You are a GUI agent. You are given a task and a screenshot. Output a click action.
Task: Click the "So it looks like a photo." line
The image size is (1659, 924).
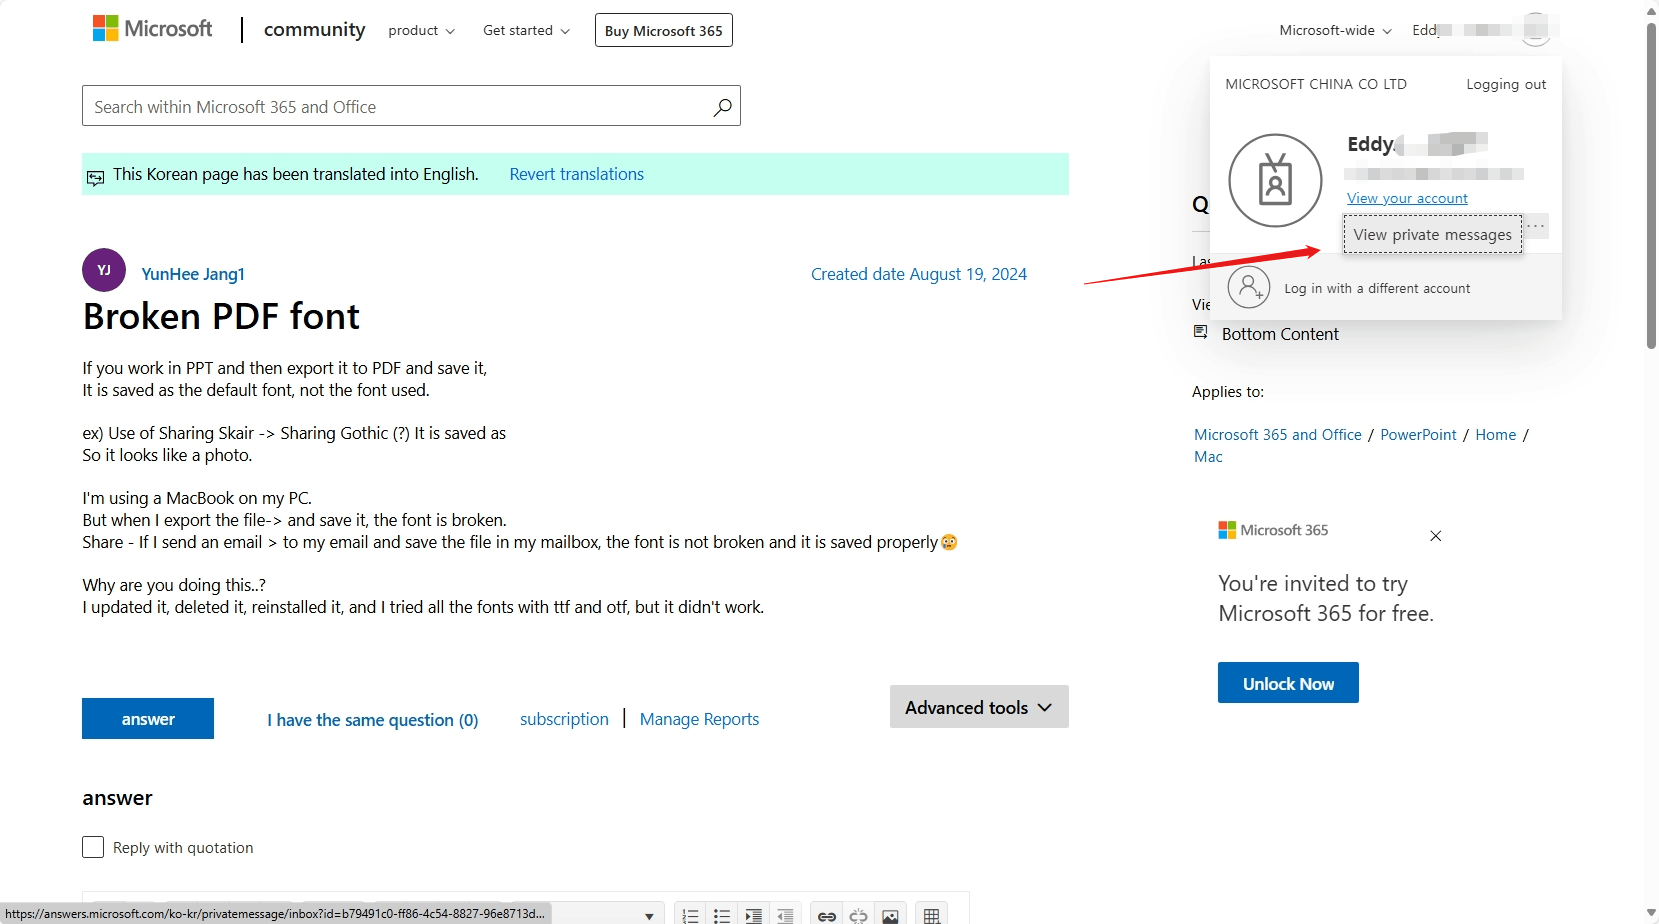(x=167, y=455)
